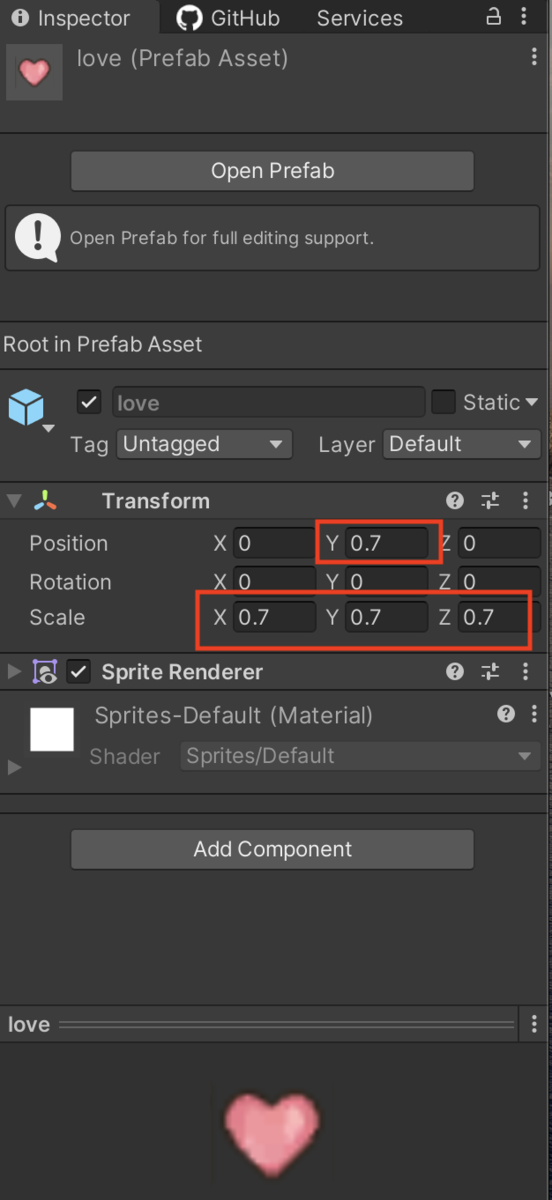The image size is (552, 1200).
Task: Toggle the love object active checkbox
Action: pos(89,402)
